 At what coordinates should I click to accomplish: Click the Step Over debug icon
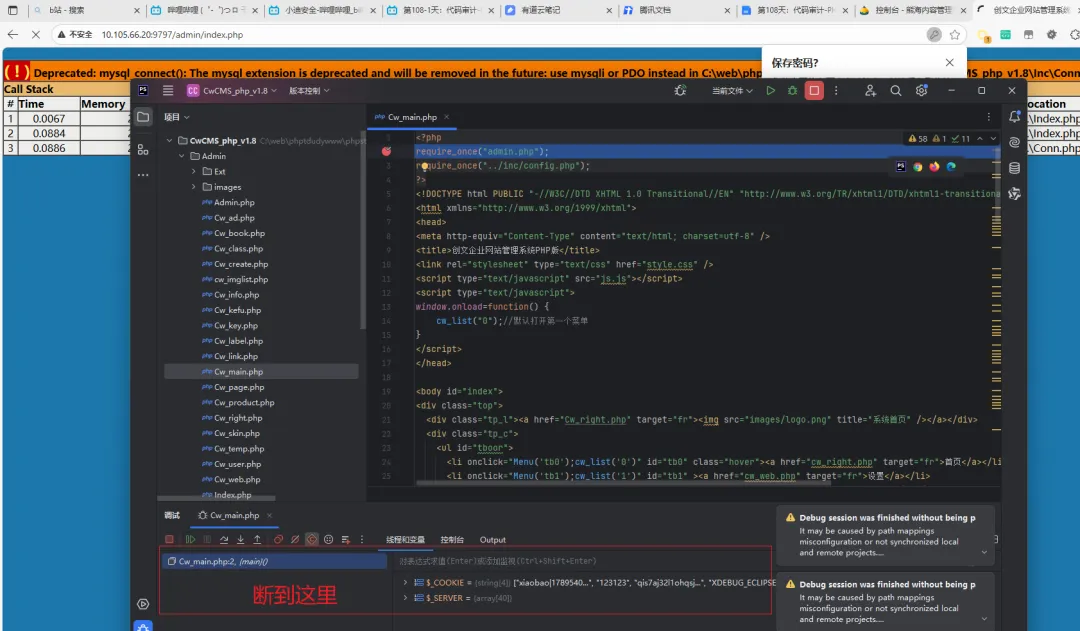tap(224, 539)
